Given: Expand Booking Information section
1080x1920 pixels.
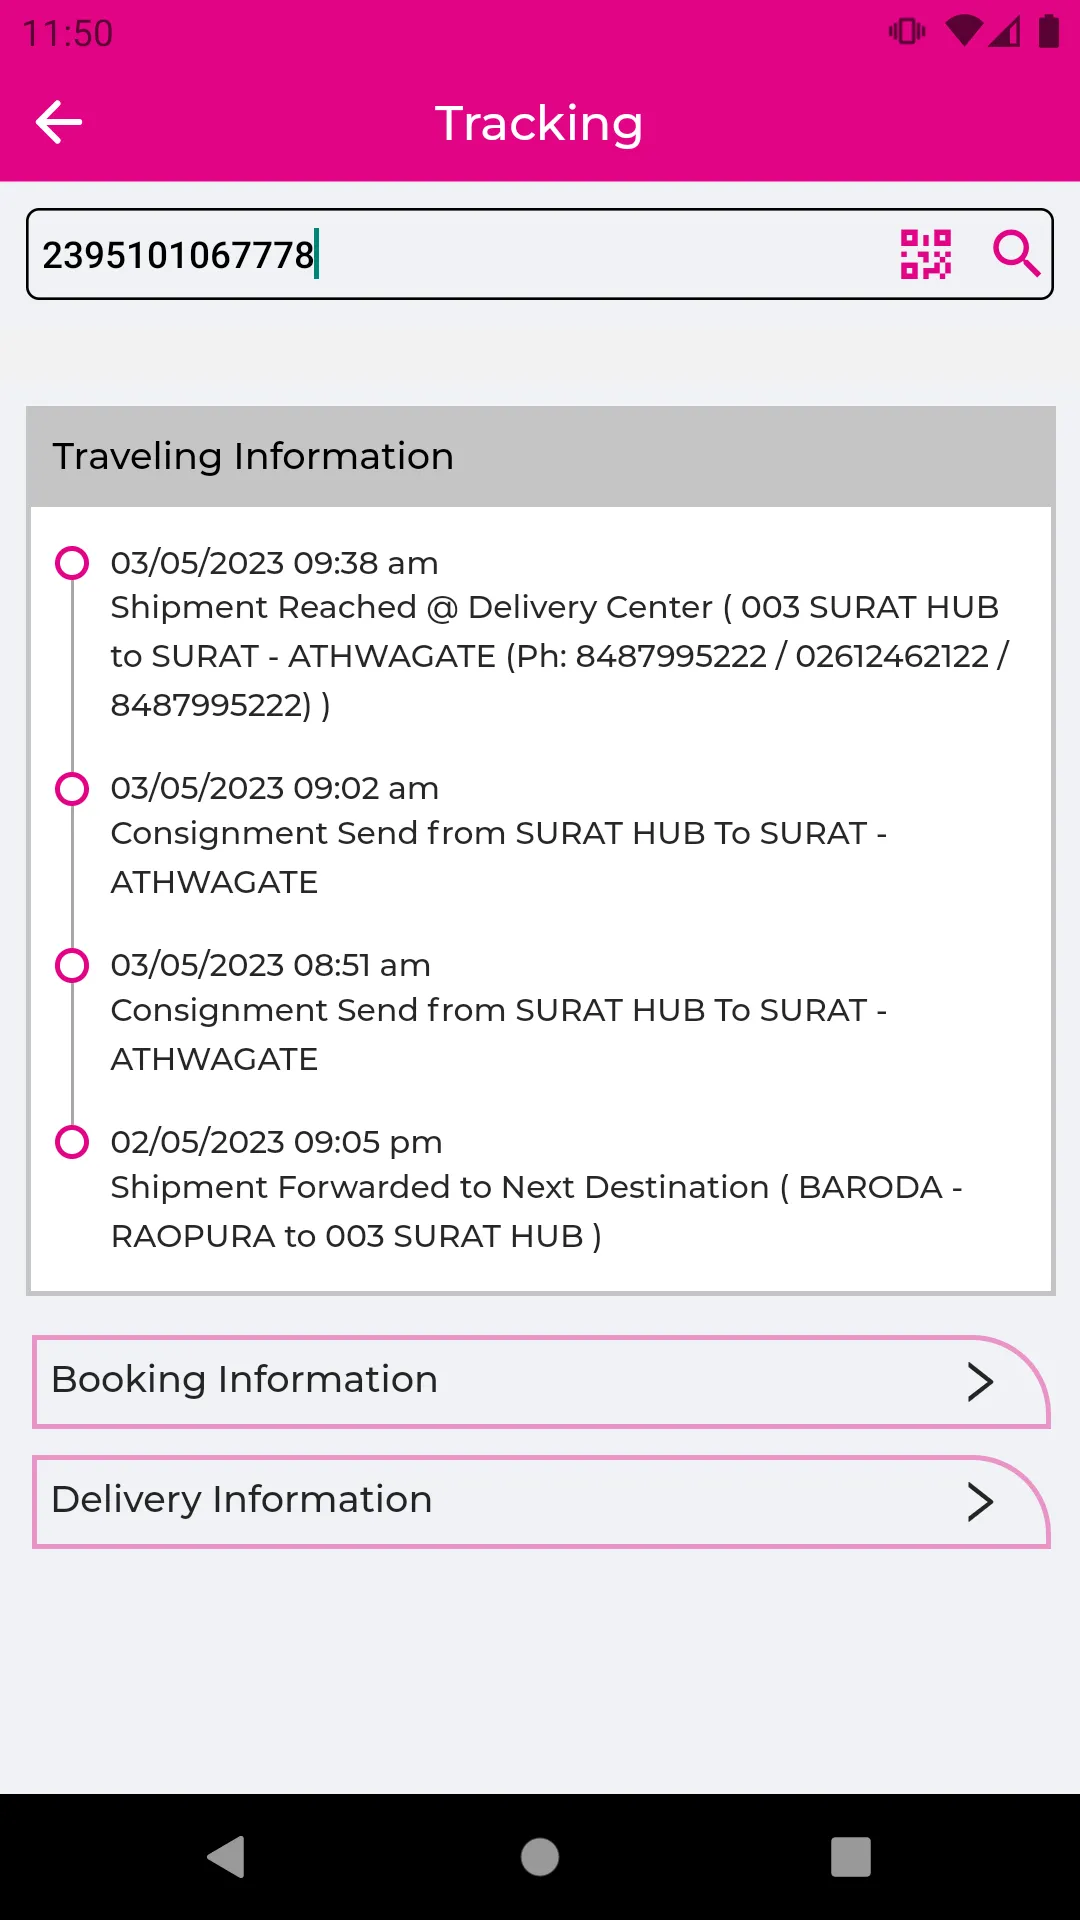Looking at the screenshot, I should point(541,1381).
